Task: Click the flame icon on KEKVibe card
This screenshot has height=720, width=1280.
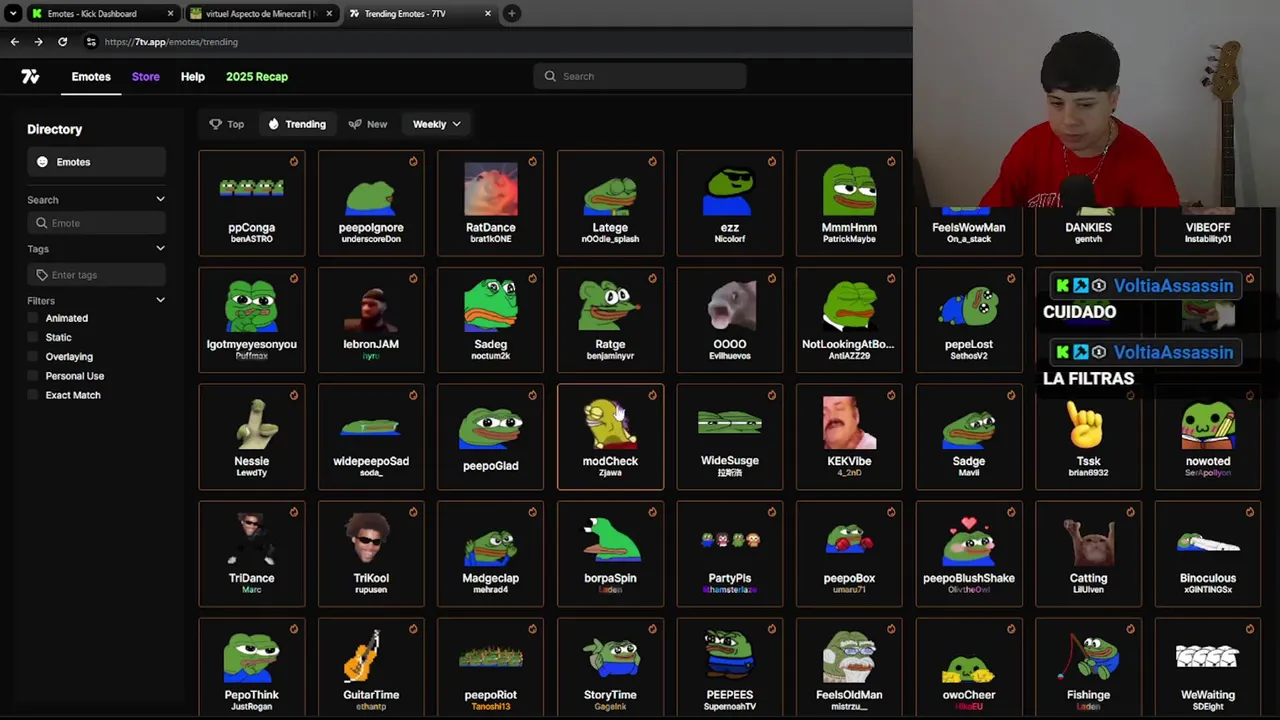Action: (891, 395)
